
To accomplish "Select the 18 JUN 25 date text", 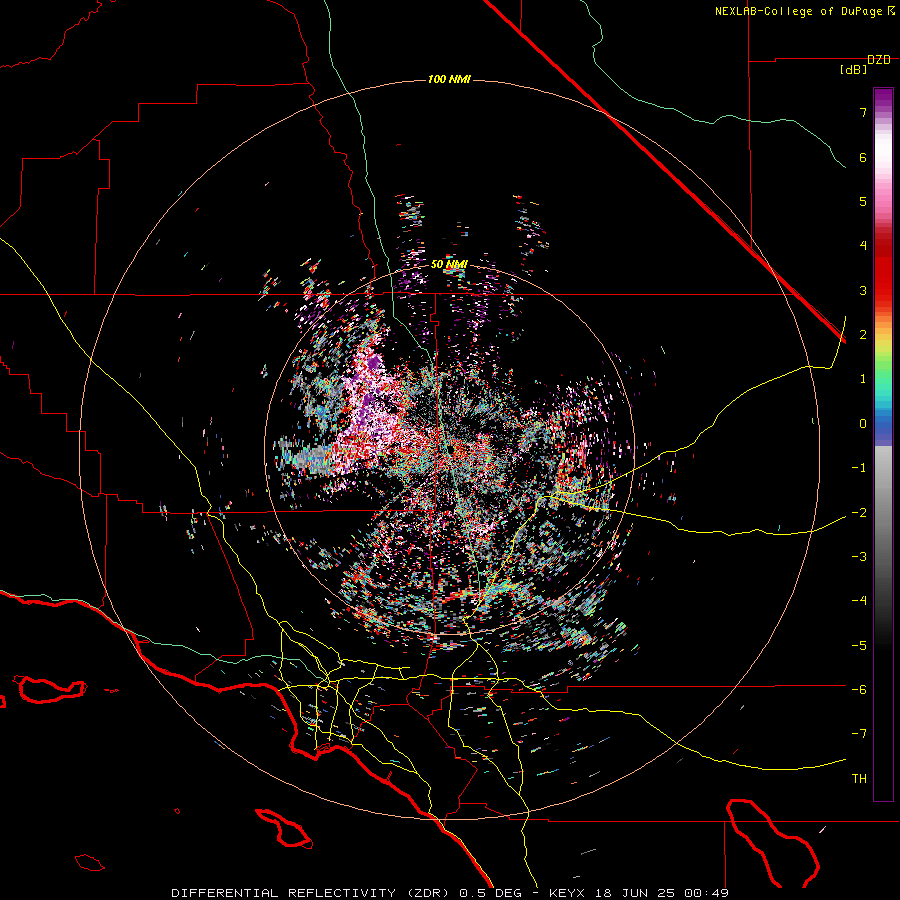I will coord(635,893).
